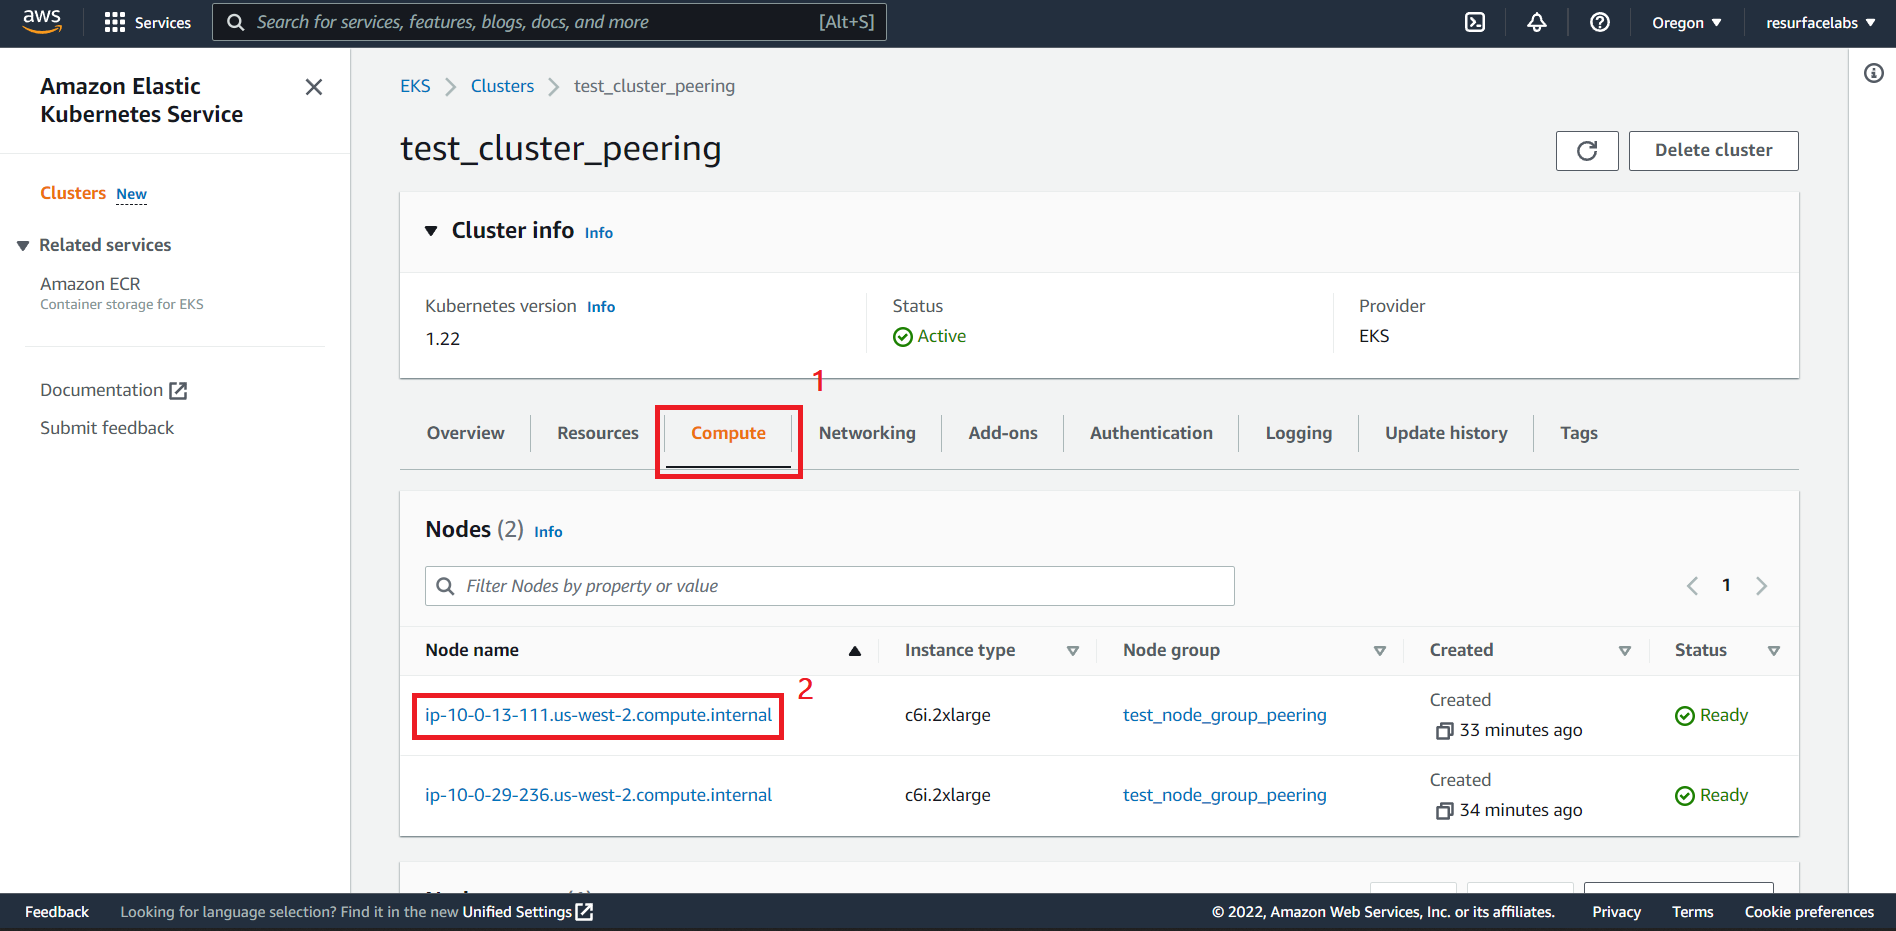Screen dimensions: 1896x931
Task: Click the Ready status of ip-10-0-13-111
Action: pyautogui.click(x=1712, y=715)
